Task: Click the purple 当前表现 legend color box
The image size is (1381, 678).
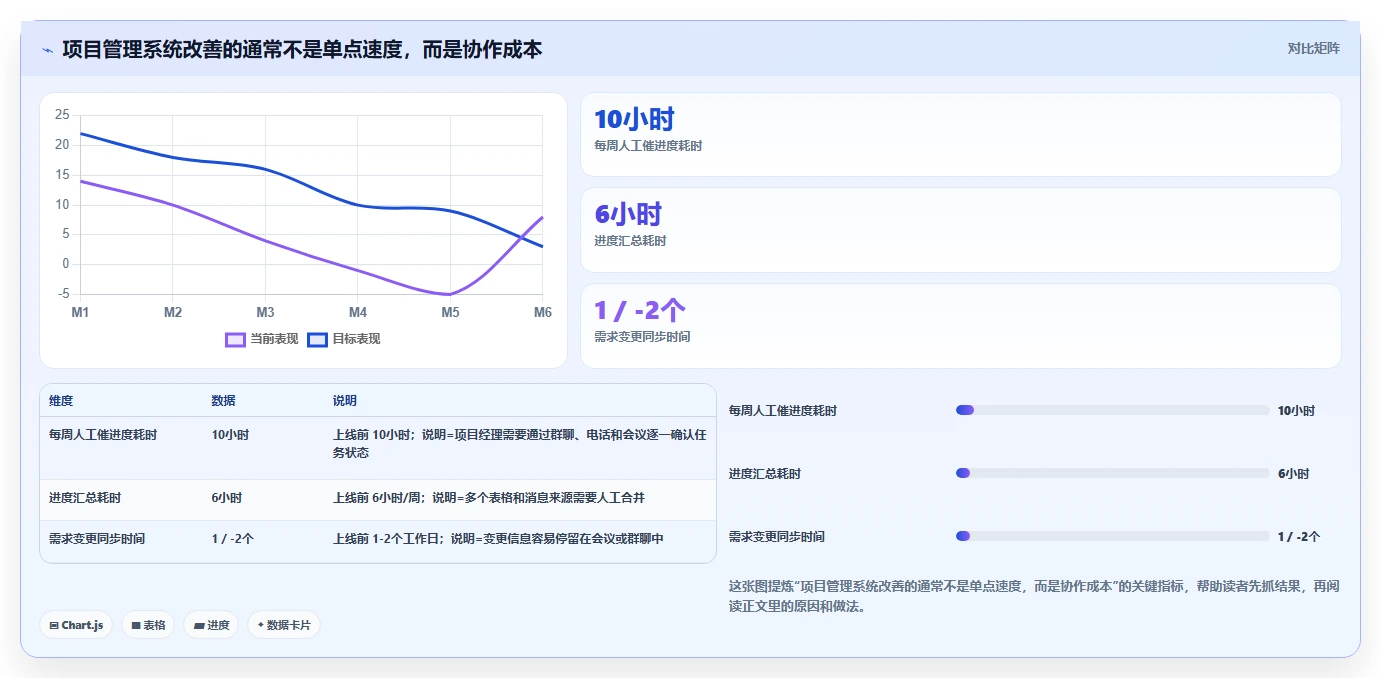Action: 235,339
